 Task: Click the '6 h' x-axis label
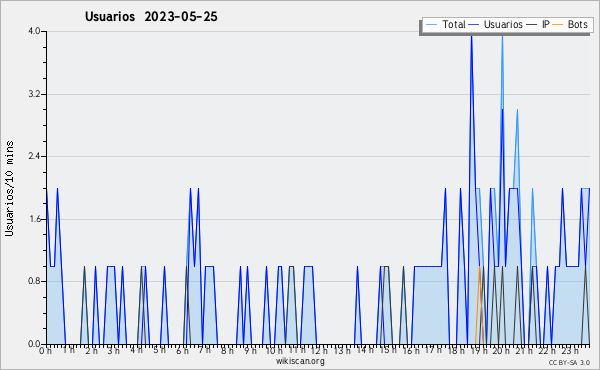click(182, 351)
